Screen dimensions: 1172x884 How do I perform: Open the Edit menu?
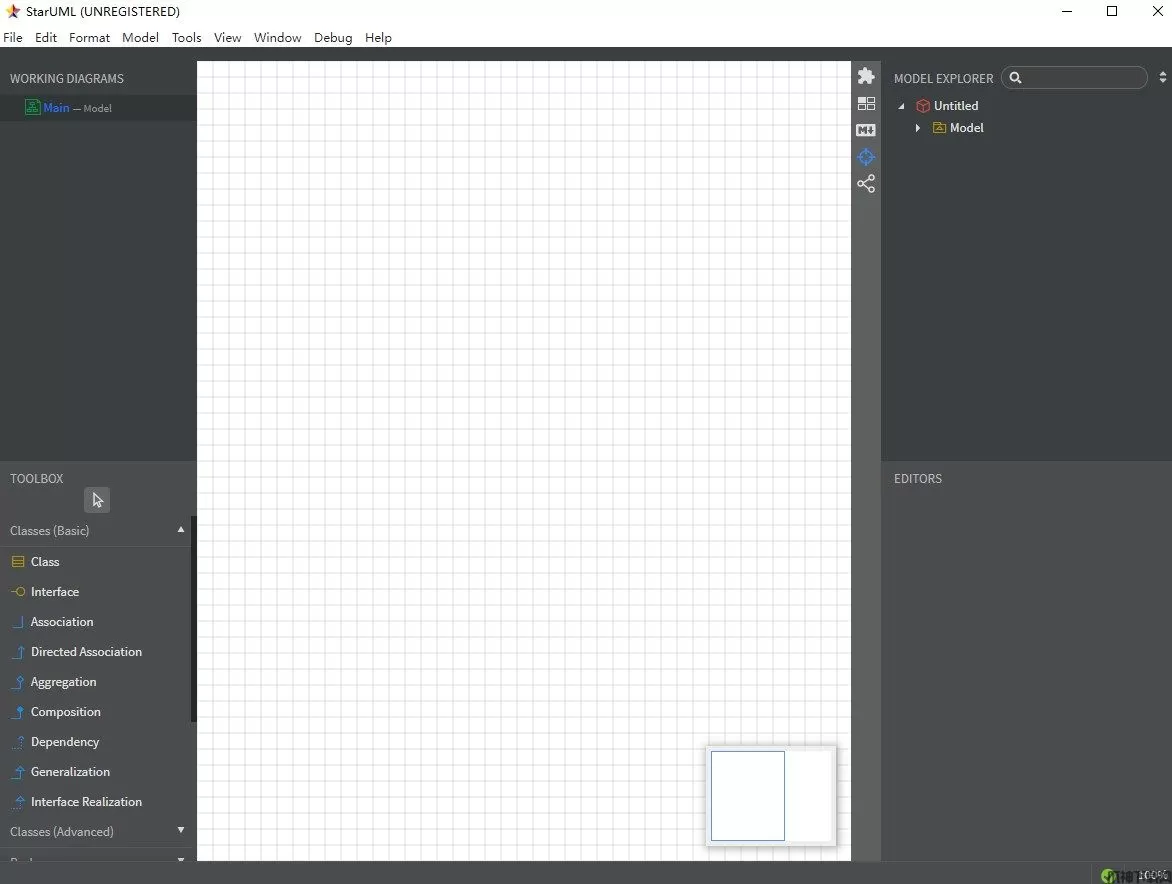point(46,37)
